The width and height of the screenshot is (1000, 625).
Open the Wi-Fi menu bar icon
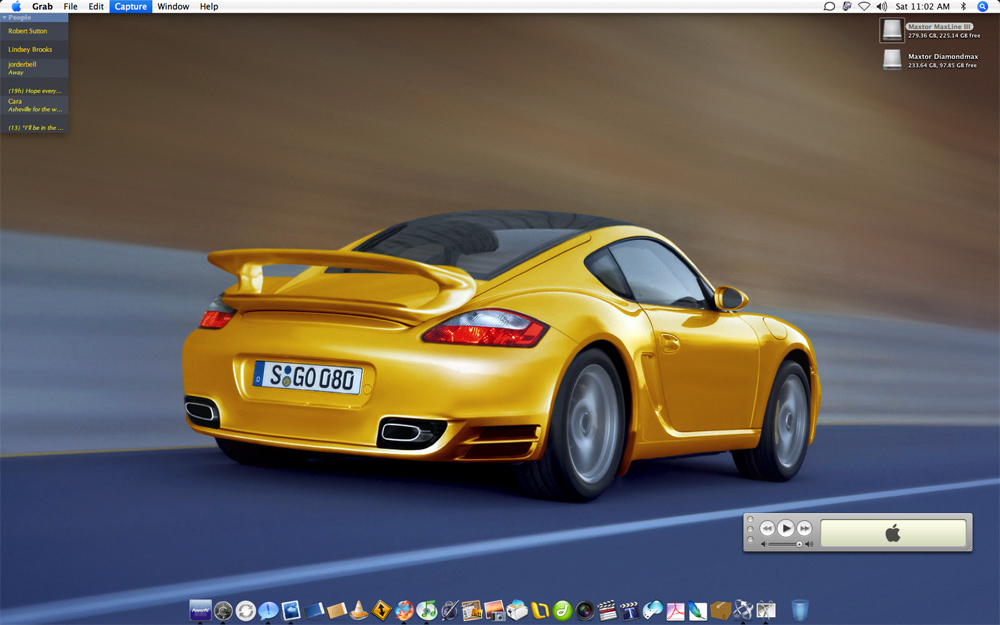point(864,6)
